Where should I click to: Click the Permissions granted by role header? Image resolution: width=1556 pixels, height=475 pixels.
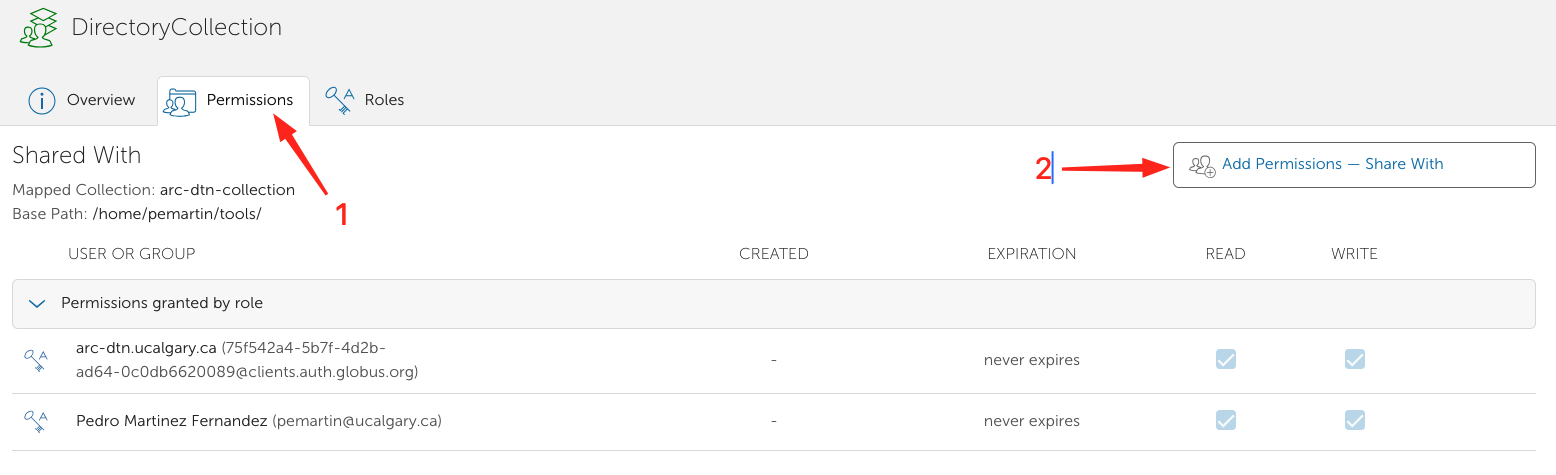[162, 303]
